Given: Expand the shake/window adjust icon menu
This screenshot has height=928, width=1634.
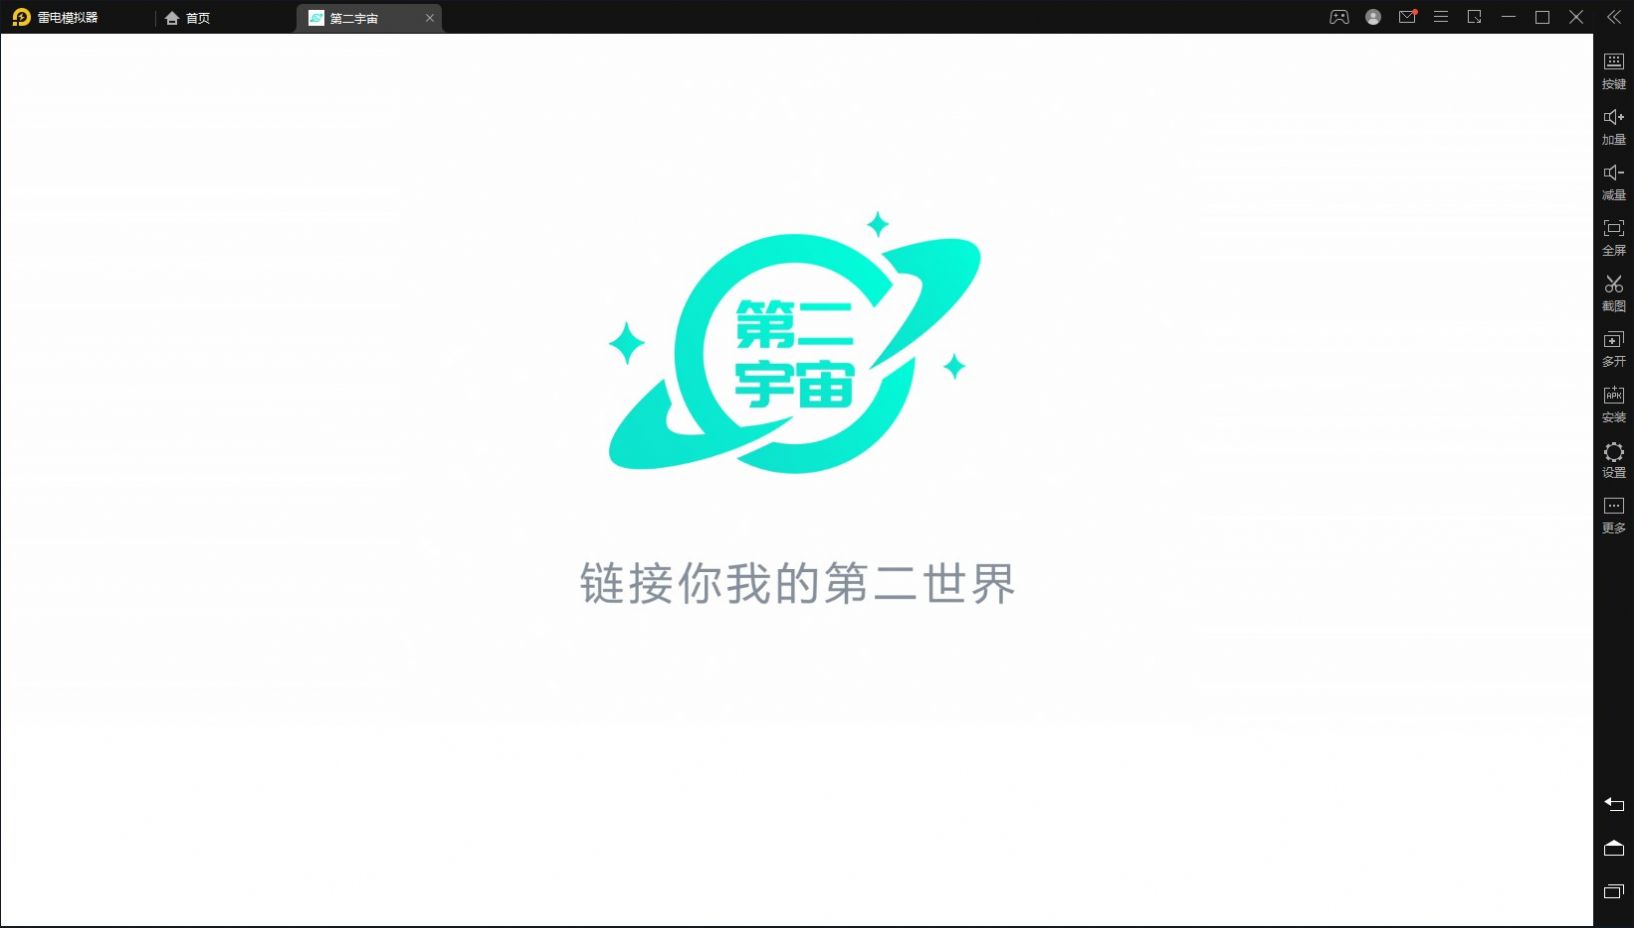Looking at the screenshot, I should pyautogui.click(x=1474, y=17).
